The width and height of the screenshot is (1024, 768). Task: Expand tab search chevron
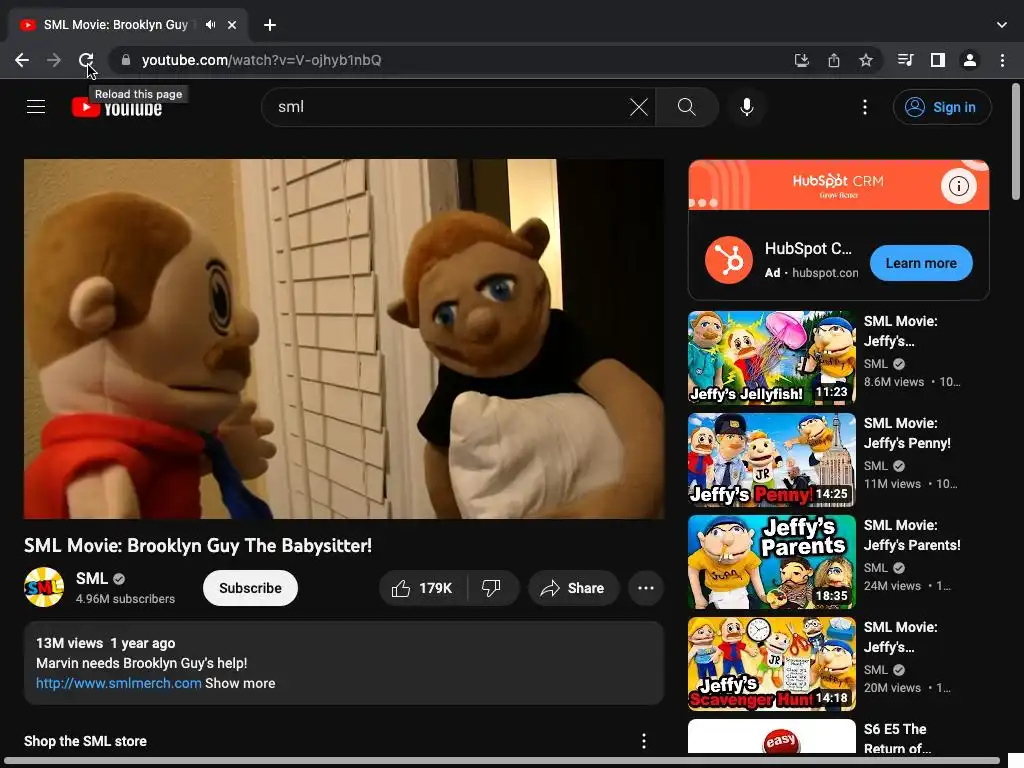click(1001, 25)
